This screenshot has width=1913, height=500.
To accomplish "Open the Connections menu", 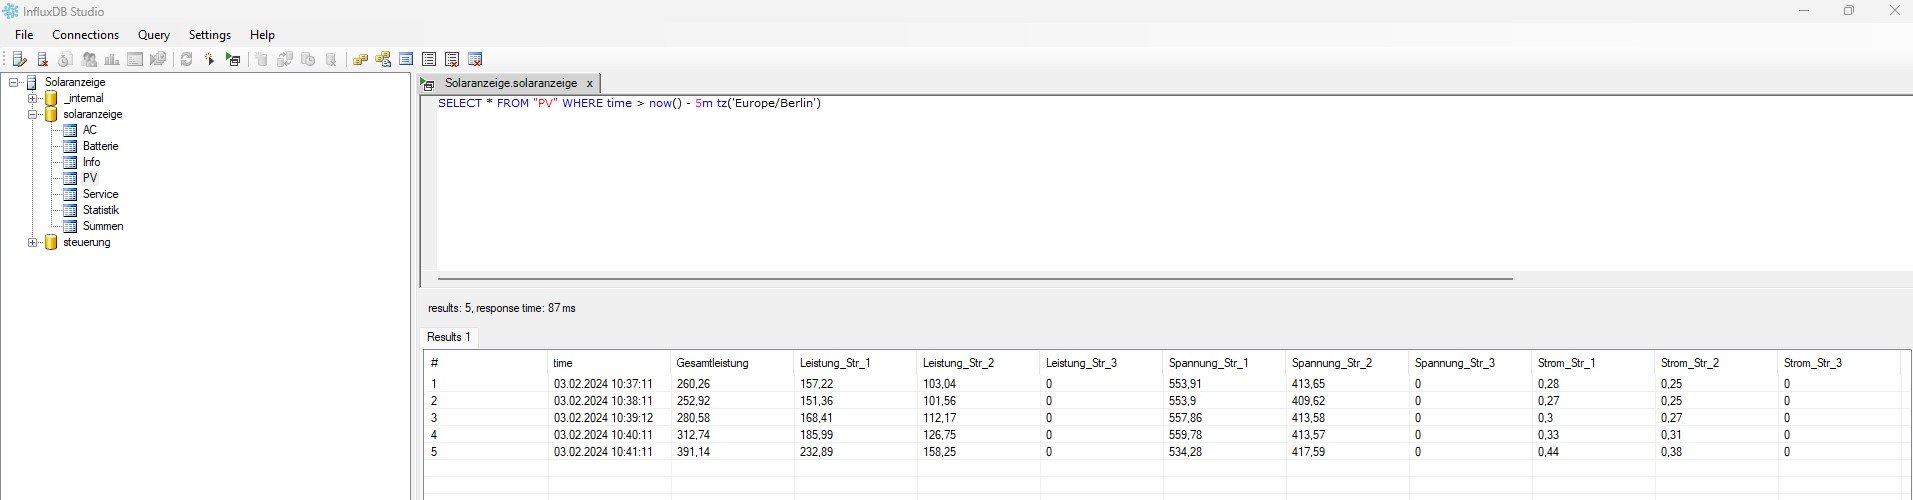I will pyautogui.click(x=85, y=35).
